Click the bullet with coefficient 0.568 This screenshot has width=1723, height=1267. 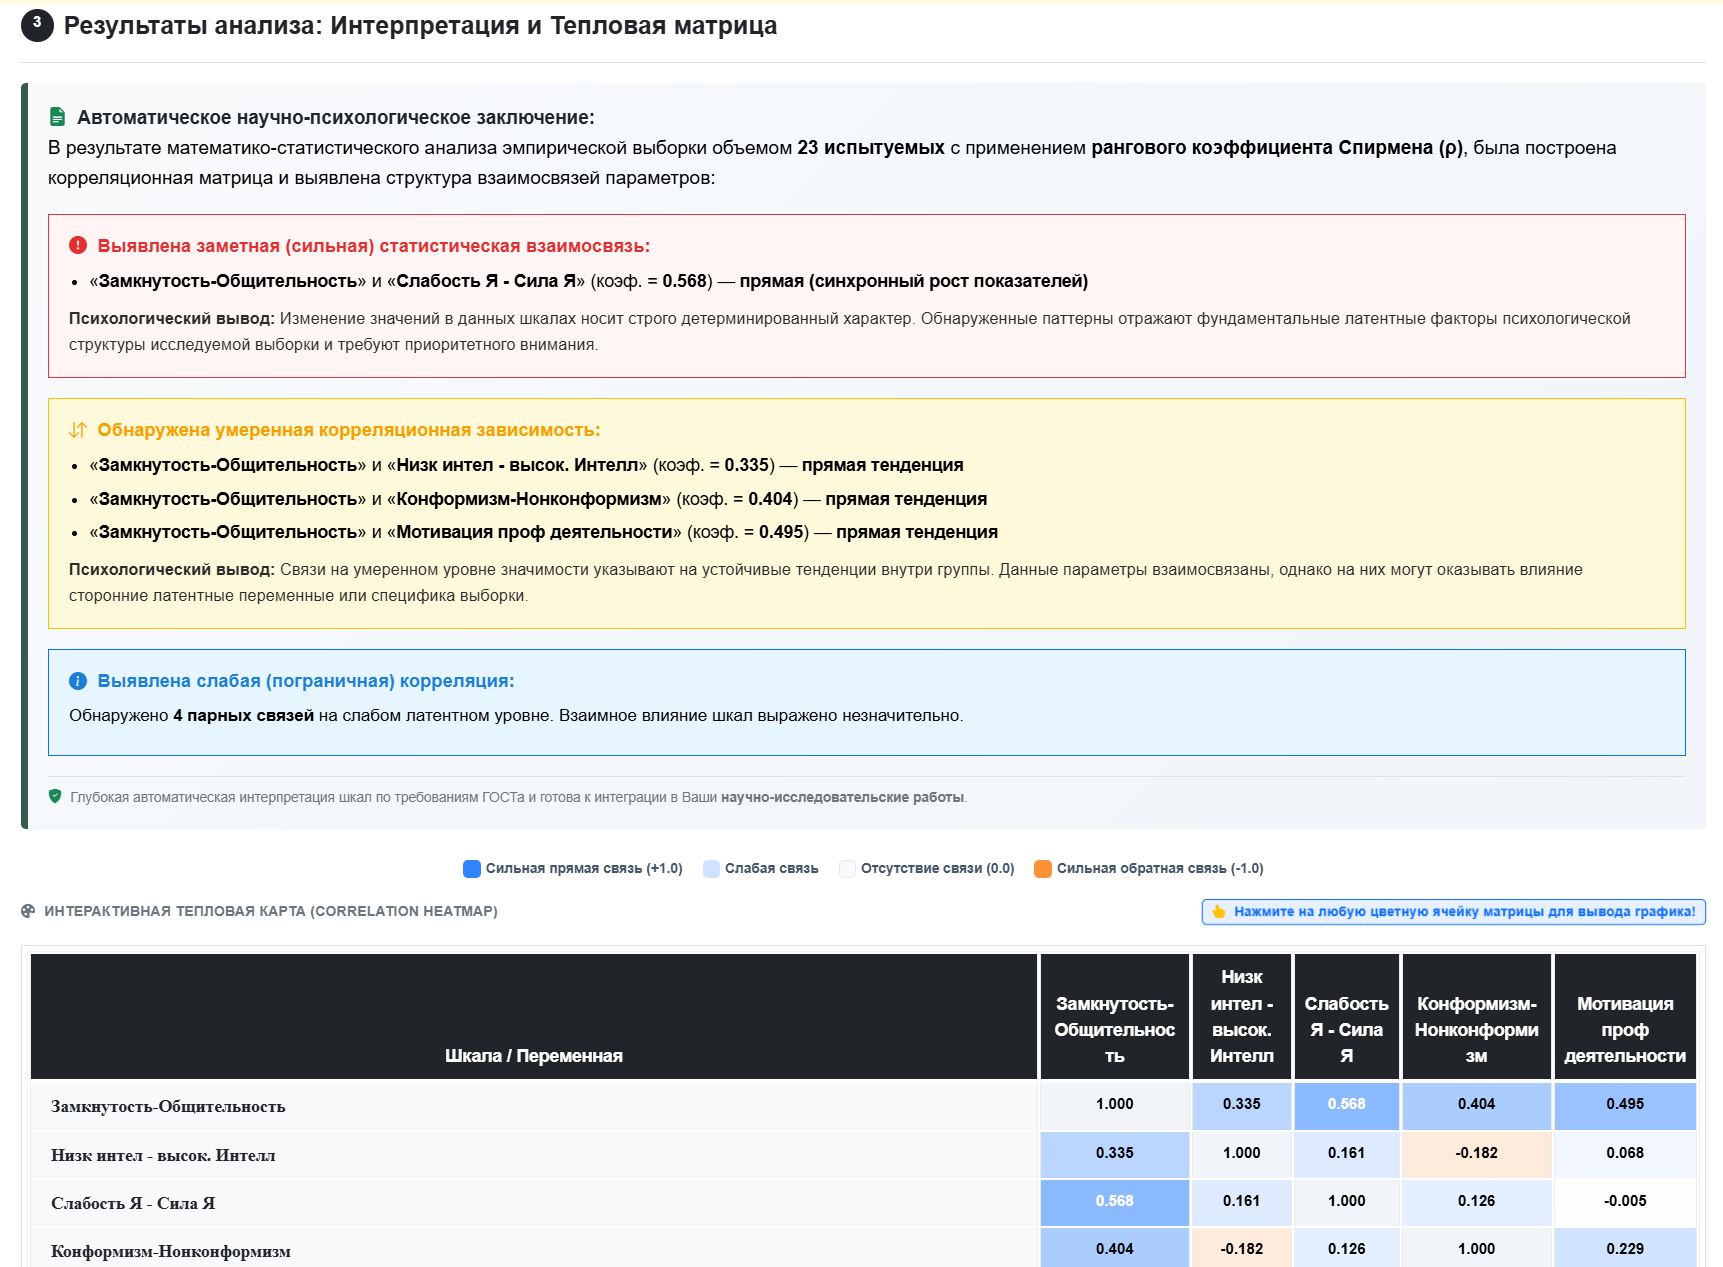[x=588, y=281]
